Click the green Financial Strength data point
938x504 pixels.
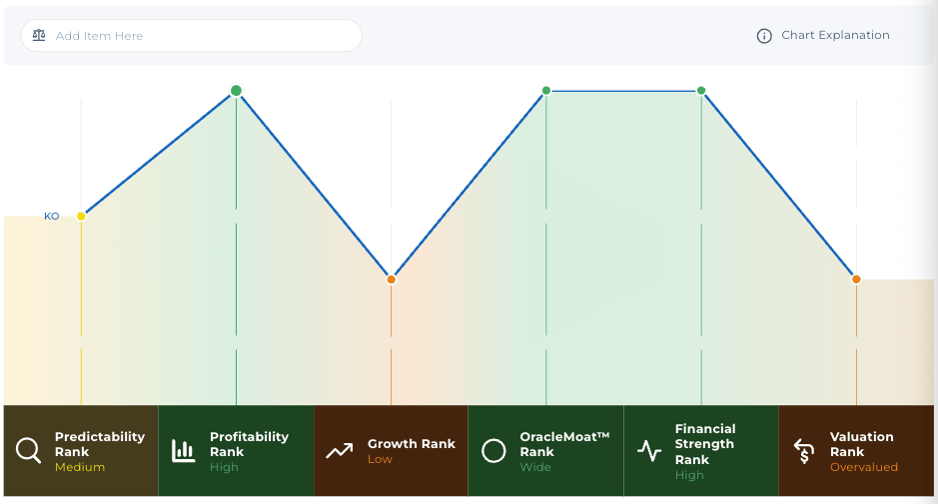[x=701, y=91]
